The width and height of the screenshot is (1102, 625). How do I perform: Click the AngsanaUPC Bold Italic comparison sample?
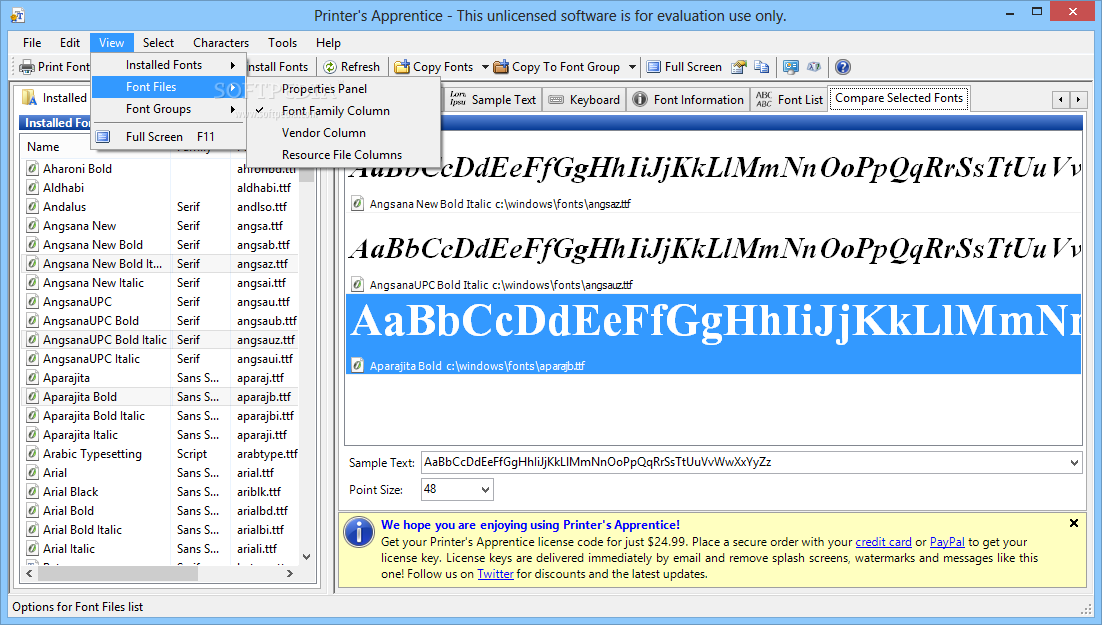point(713,254)
